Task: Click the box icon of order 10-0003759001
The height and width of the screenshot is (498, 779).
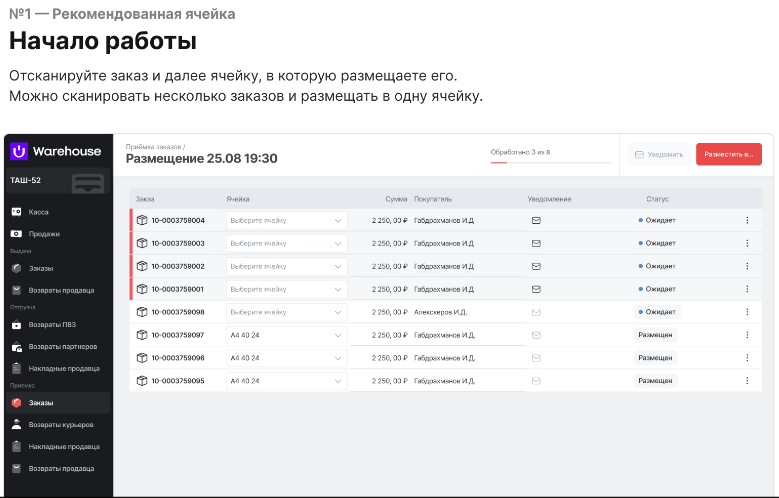Action: [x=142, y=289]
